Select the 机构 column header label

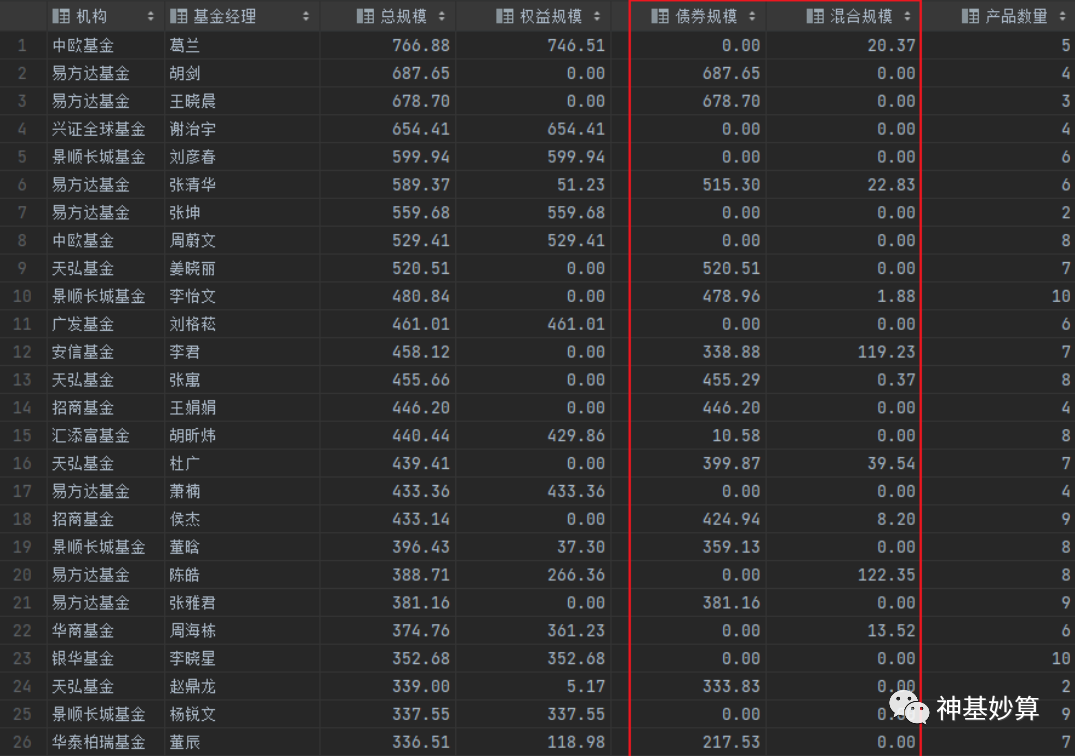pos(91,16)
